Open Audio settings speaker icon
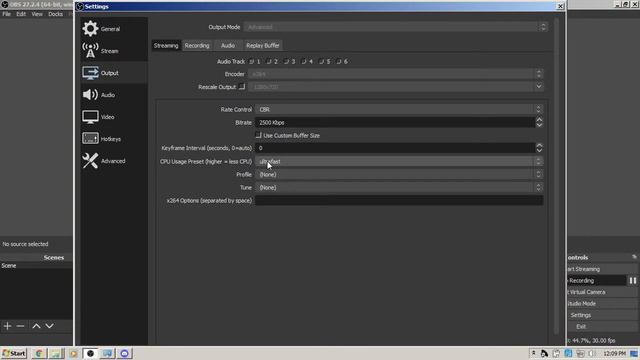This screenshot has width=640, height=360. tap(90, 95)
